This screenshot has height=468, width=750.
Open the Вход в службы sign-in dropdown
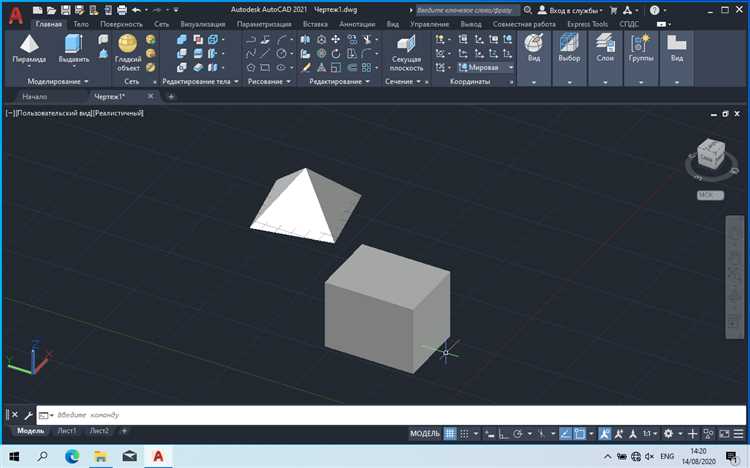pos(571,10)
